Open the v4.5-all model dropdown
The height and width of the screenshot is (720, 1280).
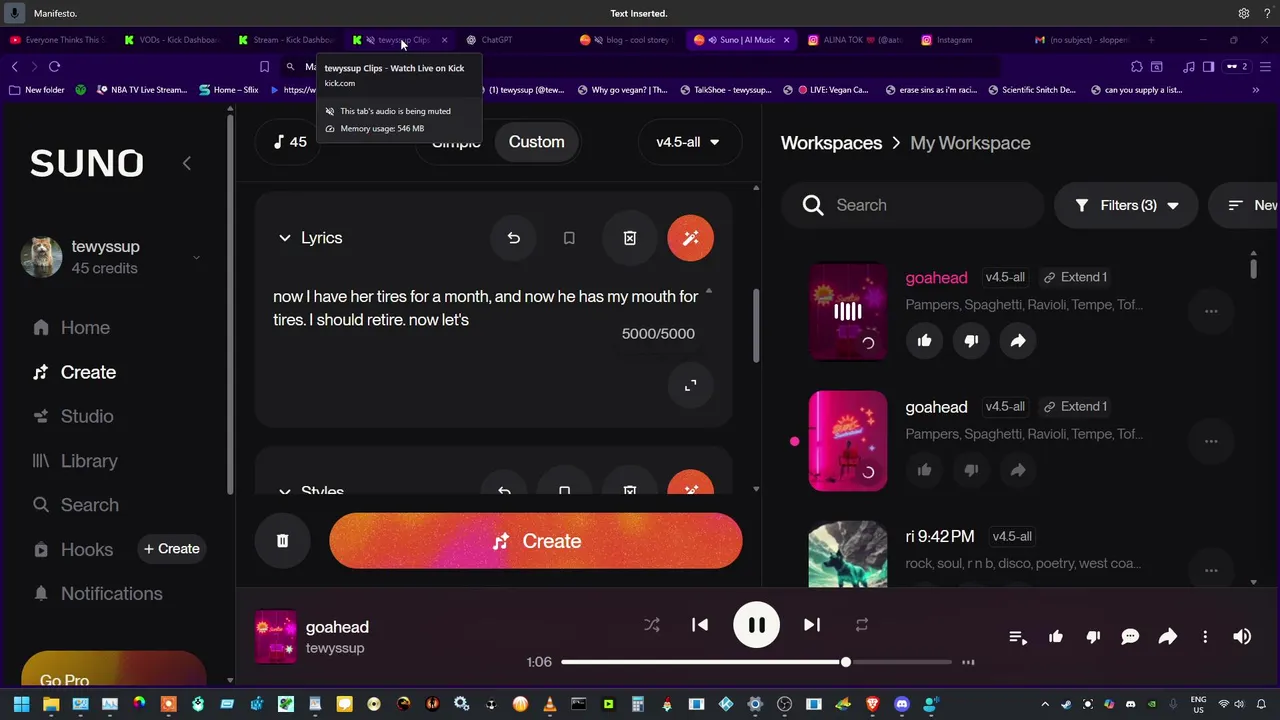point(688,142)
